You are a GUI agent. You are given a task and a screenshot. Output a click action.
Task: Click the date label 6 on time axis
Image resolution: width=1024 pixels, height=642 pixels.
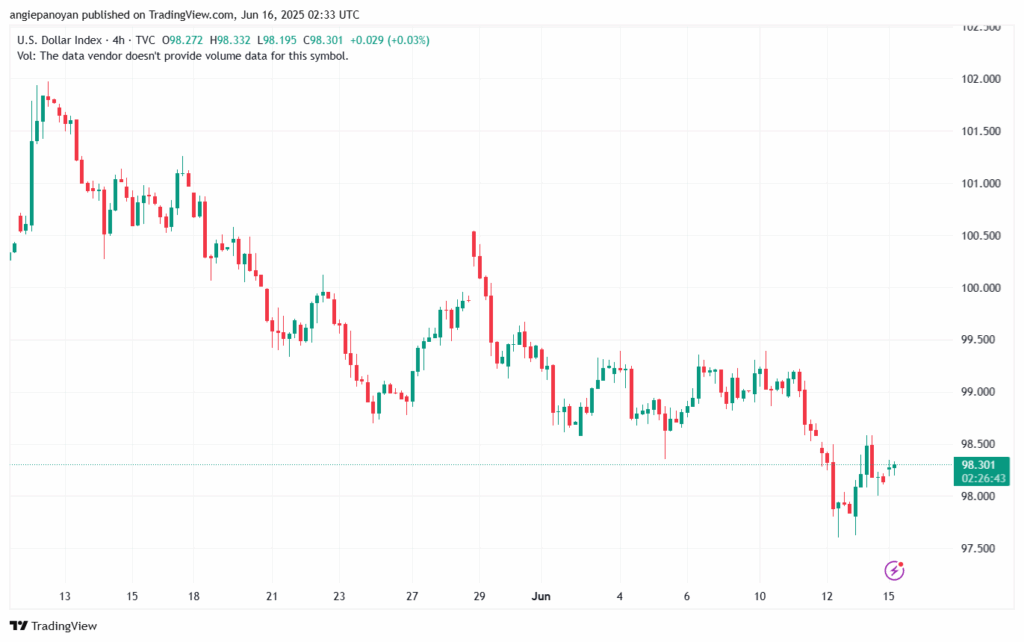(687, 596)
